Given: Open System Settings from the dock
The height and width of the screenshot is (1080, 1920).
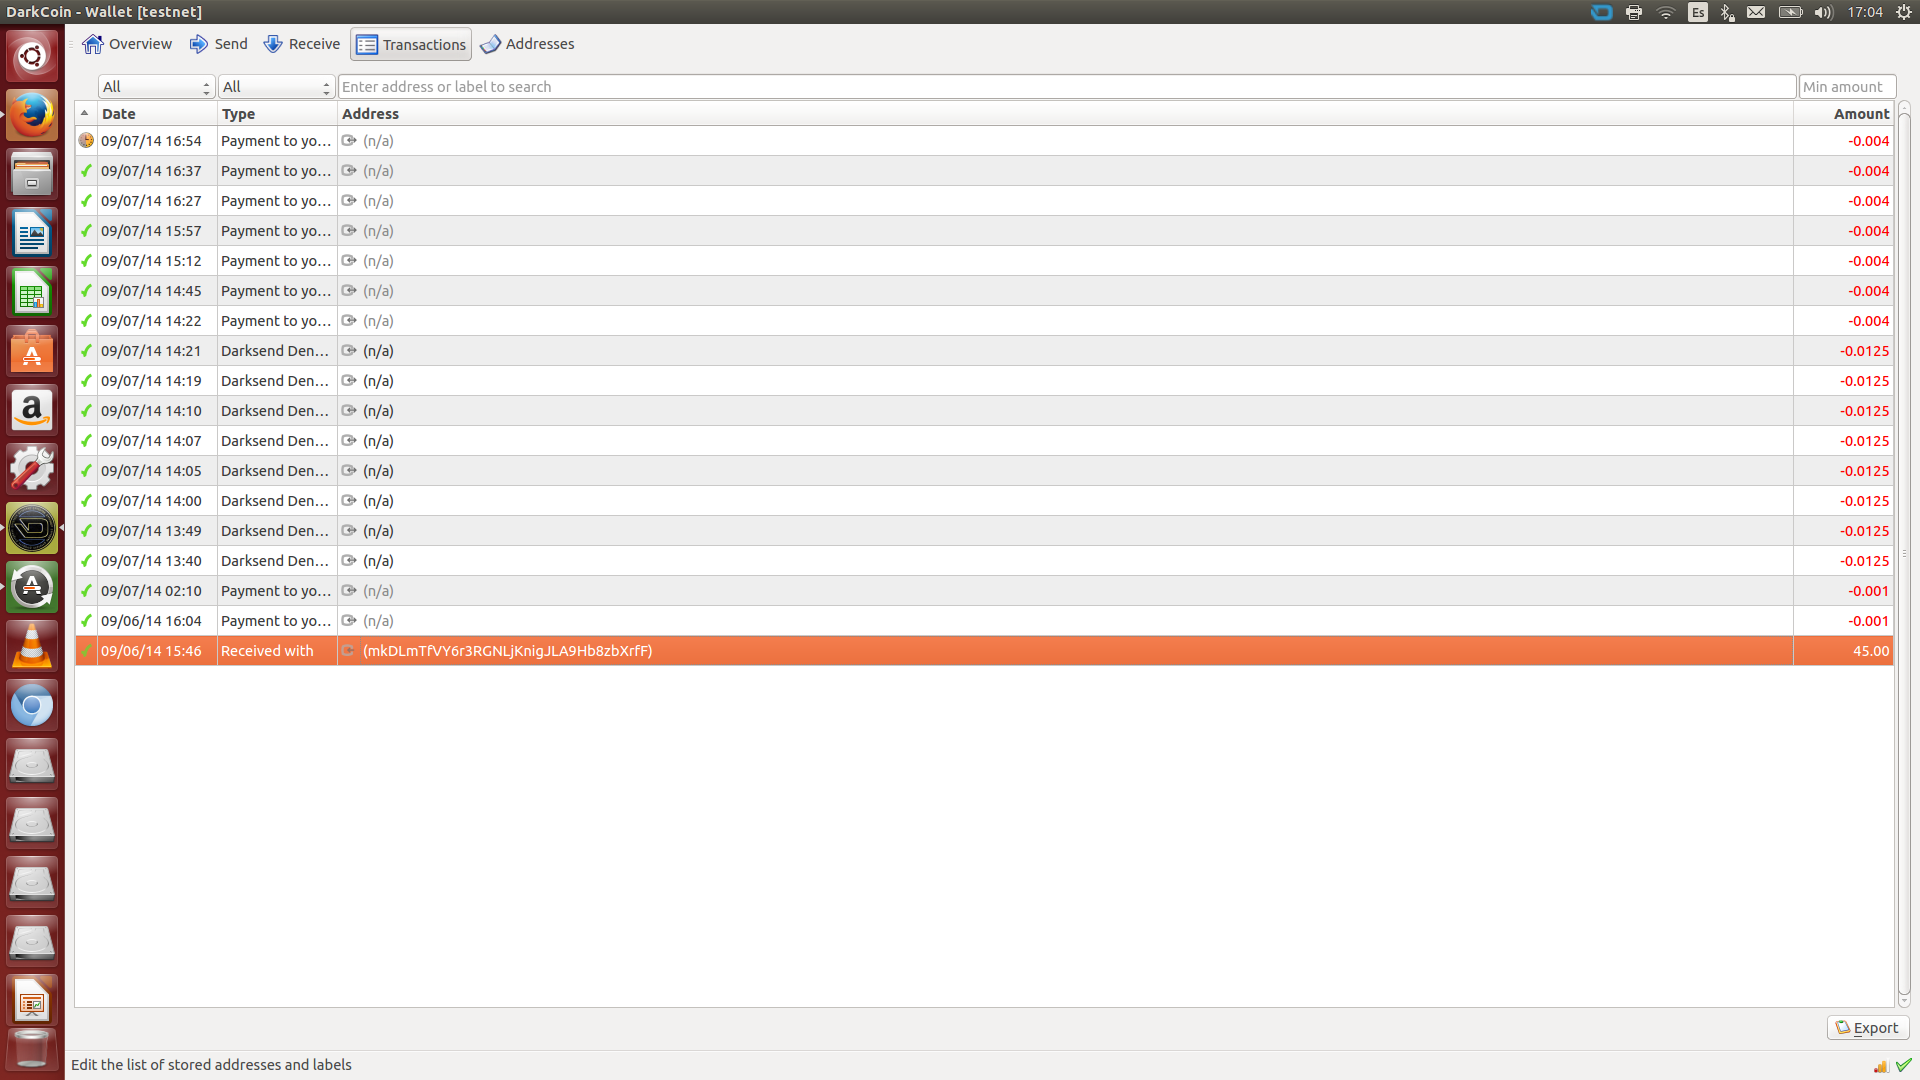Looking at the screenshot, I should (32, 469).
